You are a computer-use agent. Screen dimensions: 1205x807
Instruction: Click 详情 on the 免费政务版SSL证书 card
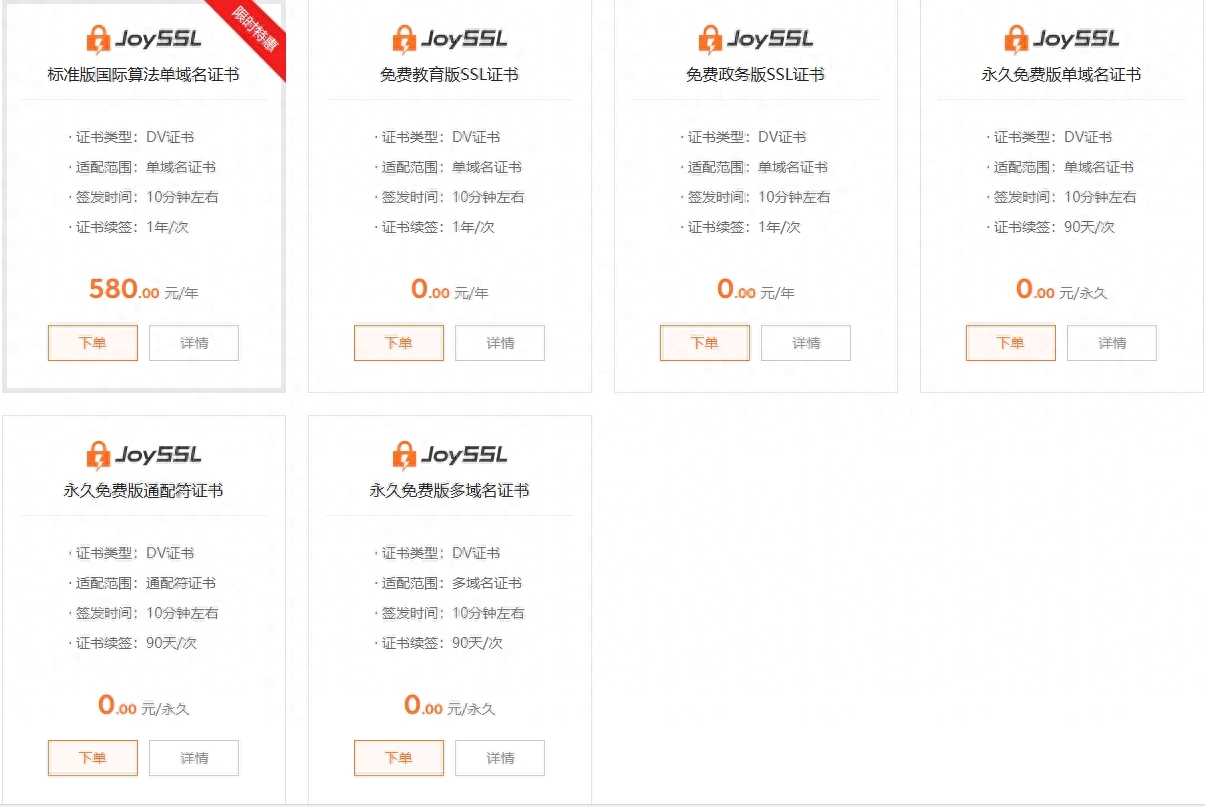tap(805, 343)
